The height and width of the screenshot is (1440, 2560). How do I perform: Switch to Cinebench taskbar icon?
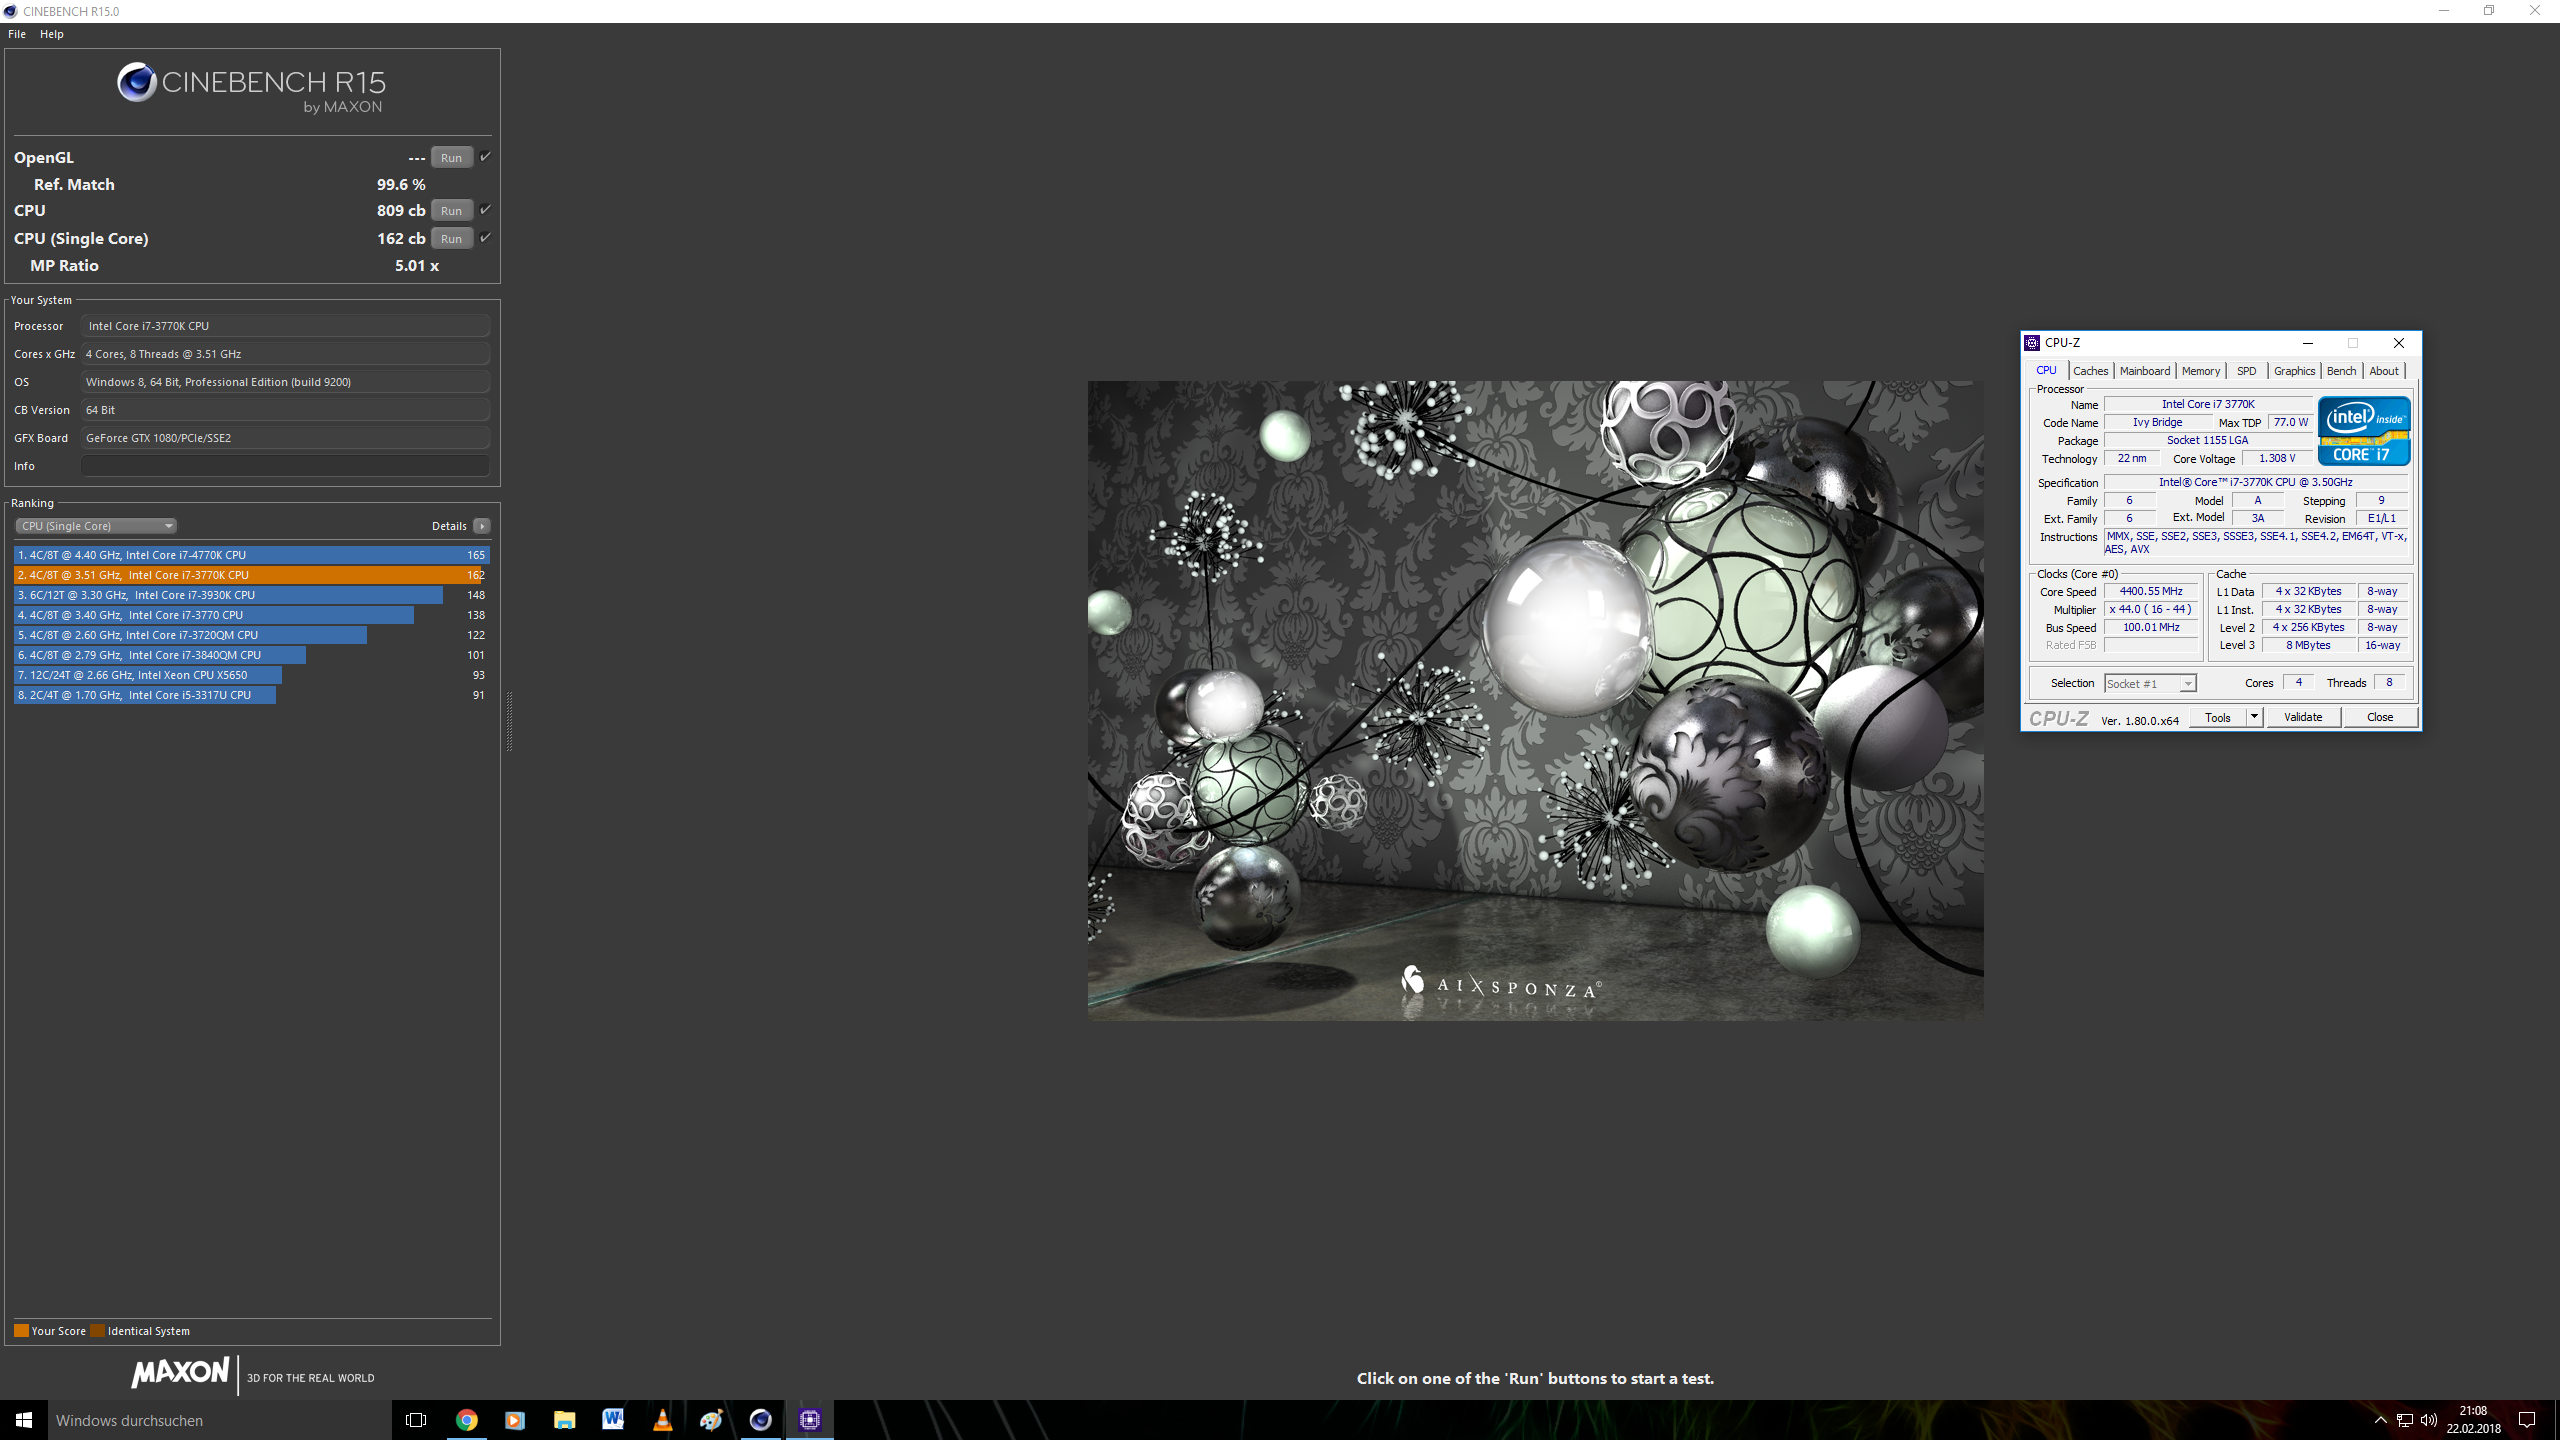click(760, 1420)
